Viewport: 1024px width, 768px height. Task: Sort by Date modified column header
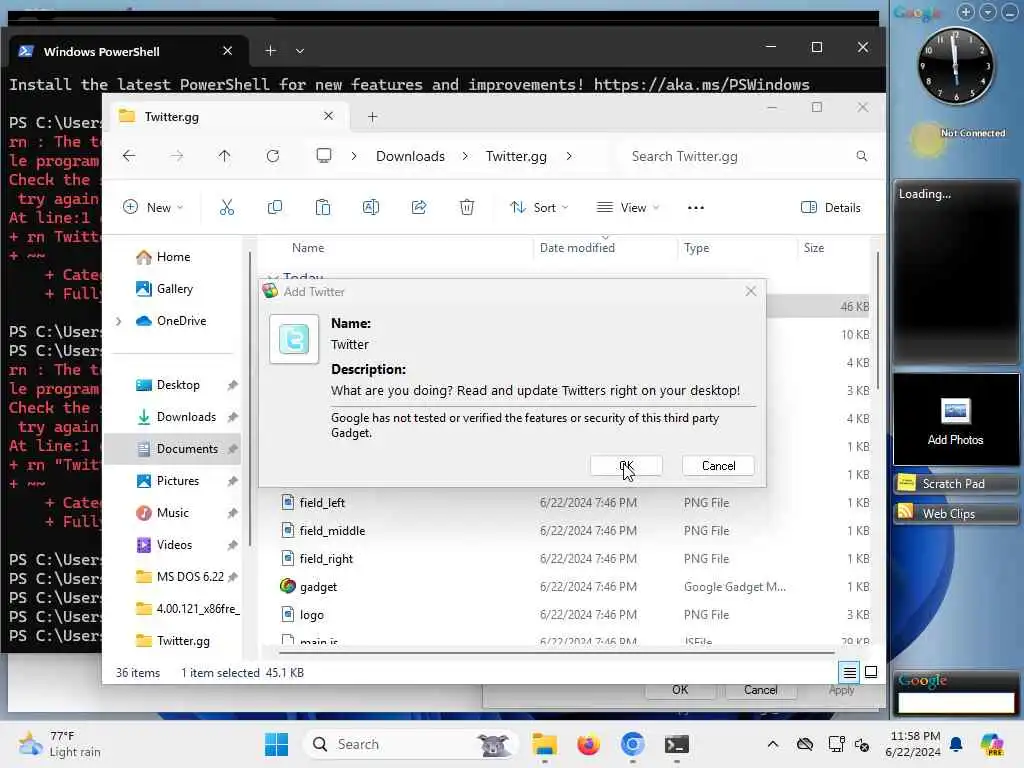[577, 248]
